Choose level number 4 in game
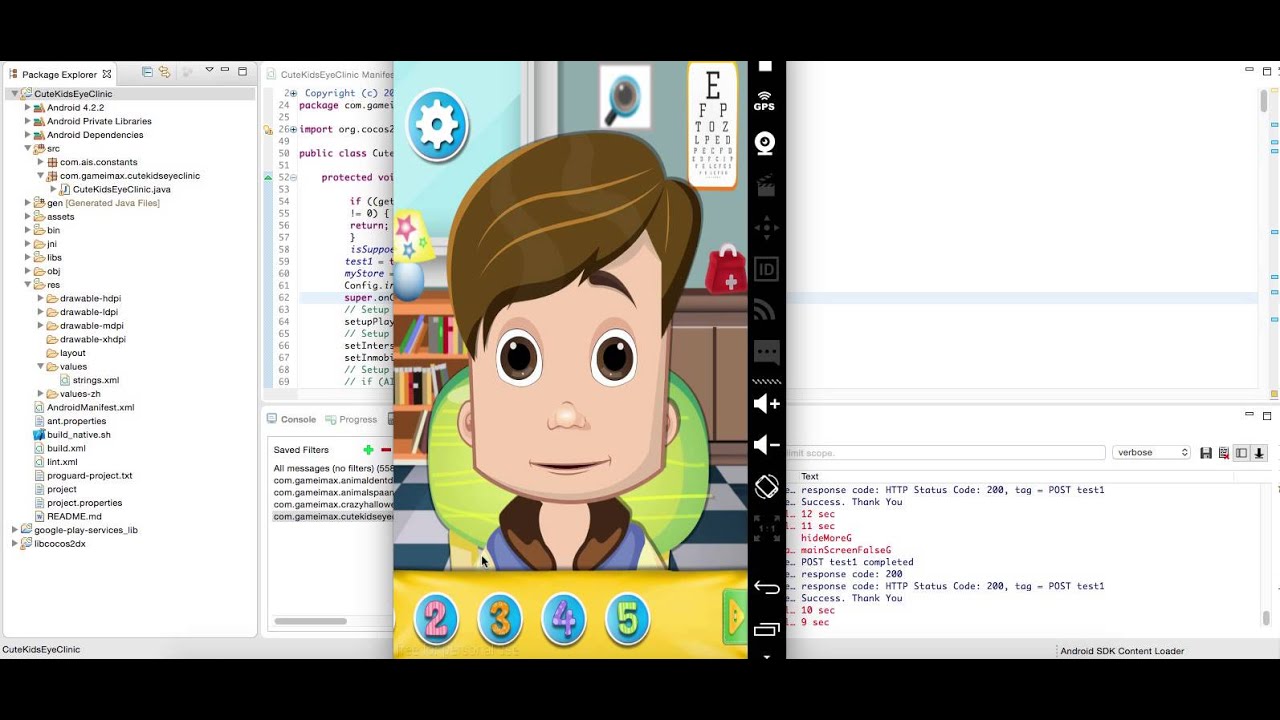The height and width of the screenshot is (720, 1280). click(x=564, y=620)
